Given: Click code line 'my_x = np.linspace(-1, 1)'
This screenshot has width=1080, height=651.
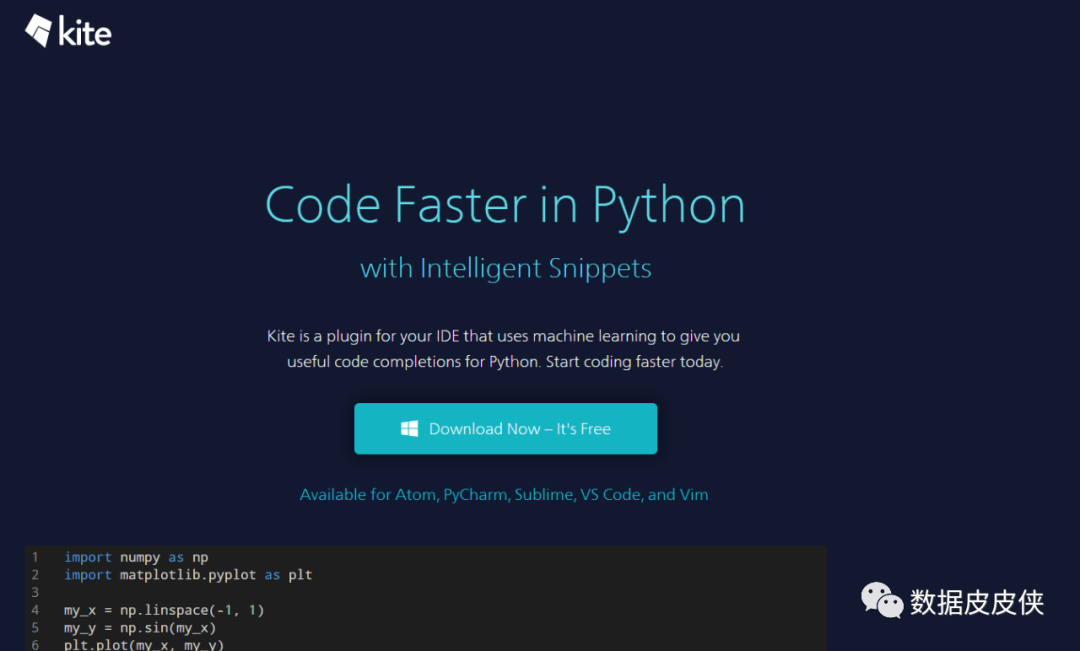Looking at the screenshot, I should (x=164, y=610).
